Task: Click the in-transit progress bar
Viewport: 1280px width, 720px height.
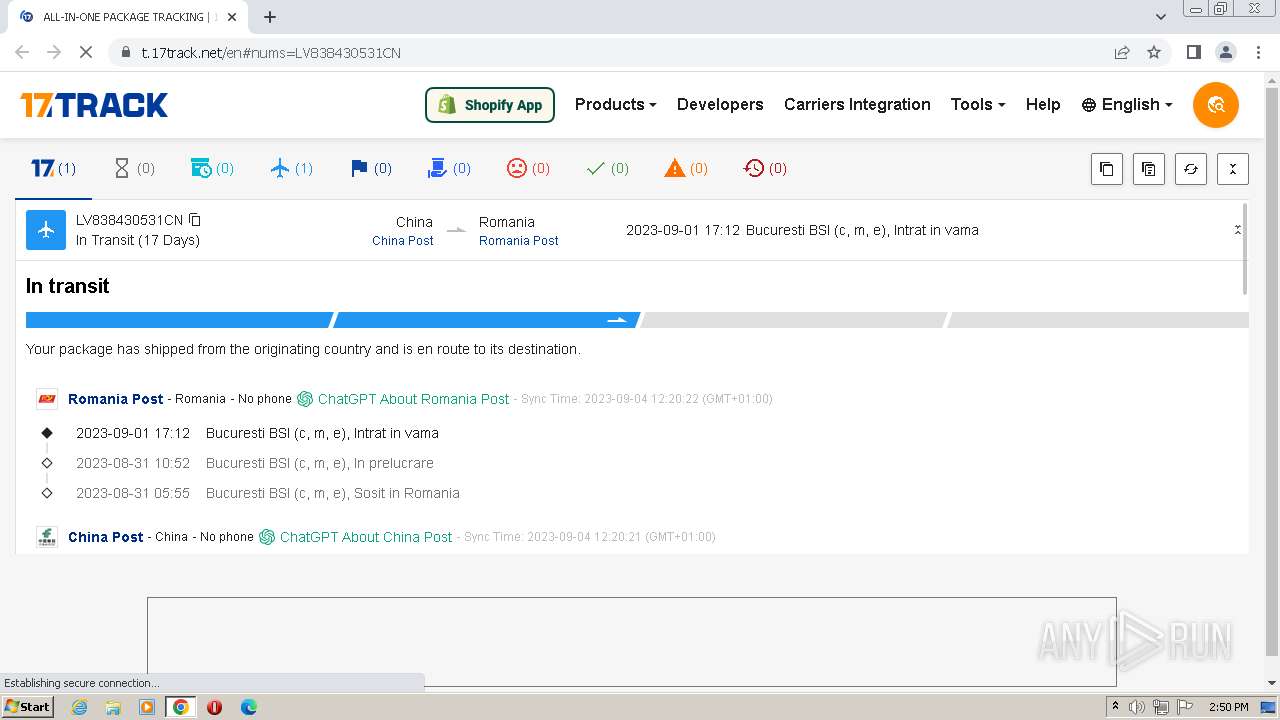Action: coord(637,320)
